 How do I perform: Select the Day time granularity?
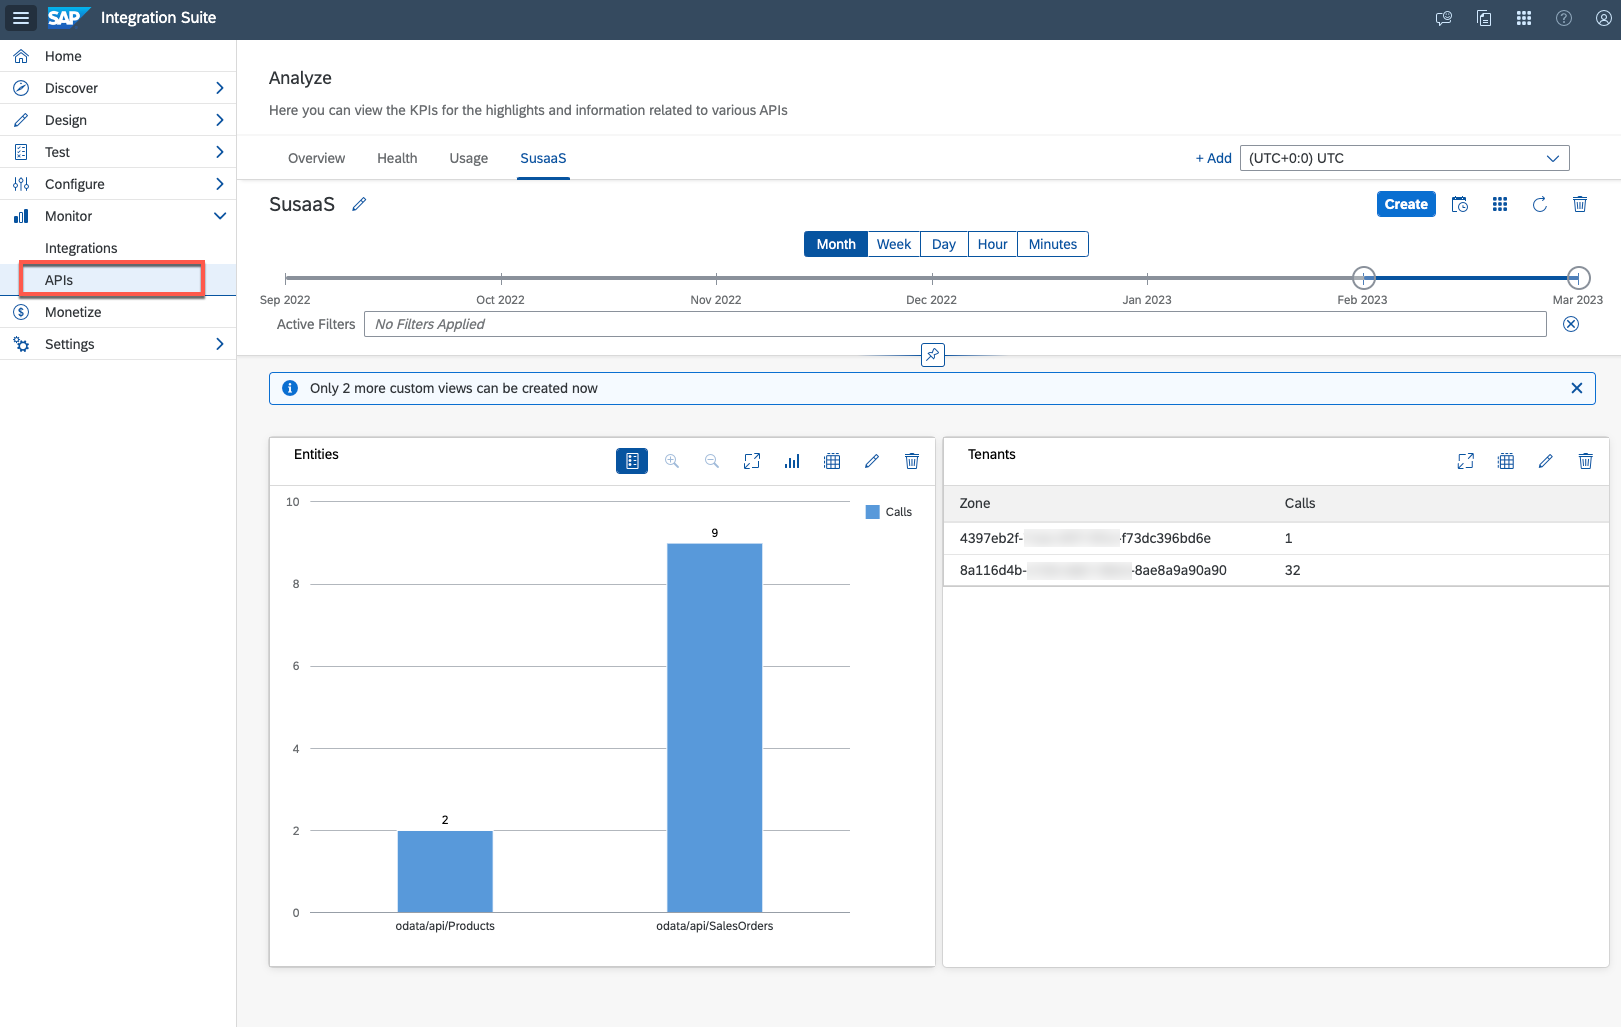944,244
